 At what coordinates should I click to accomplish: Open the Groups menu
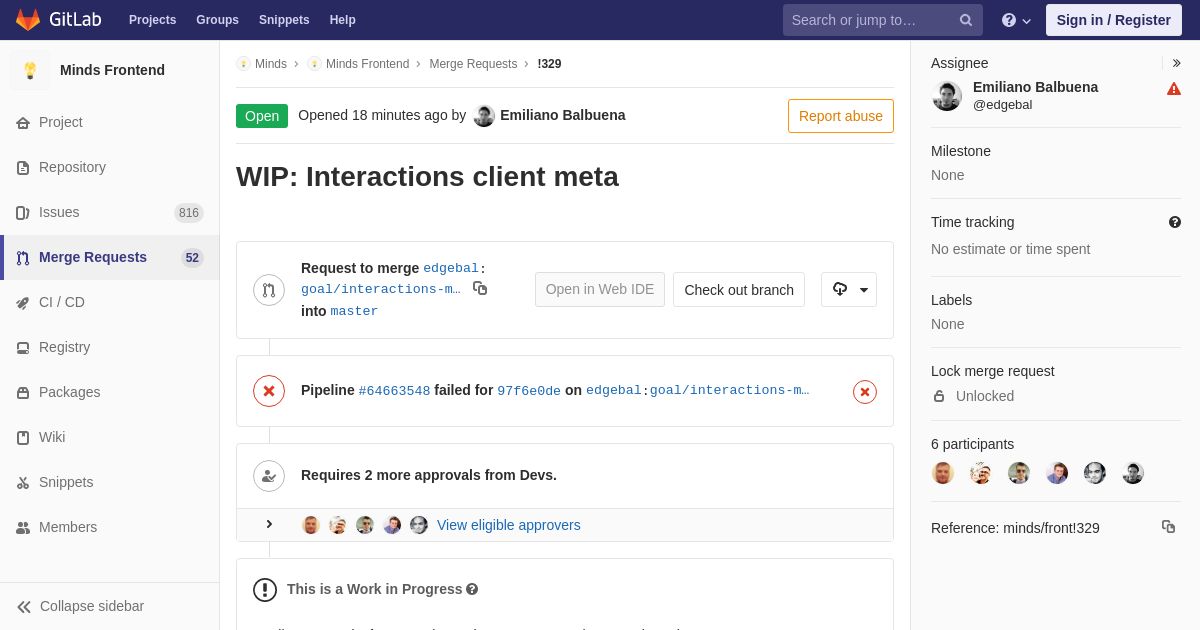pyautogui.click(x=217, y=20)
